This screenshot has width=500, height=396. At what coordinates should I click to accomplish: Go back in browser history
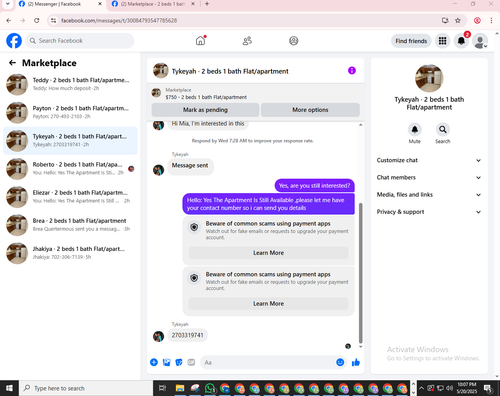click(x=9, y=21)
